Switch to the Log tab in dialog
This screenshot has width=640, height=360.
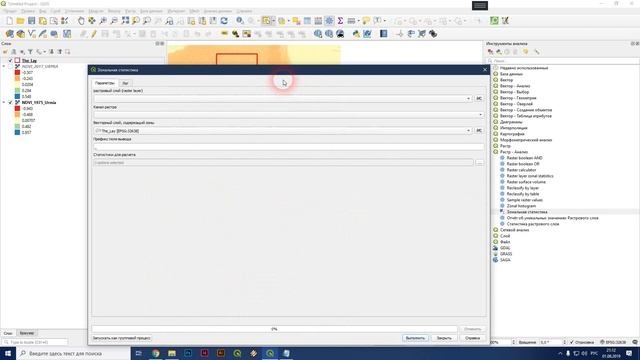(x=125, y=83)
